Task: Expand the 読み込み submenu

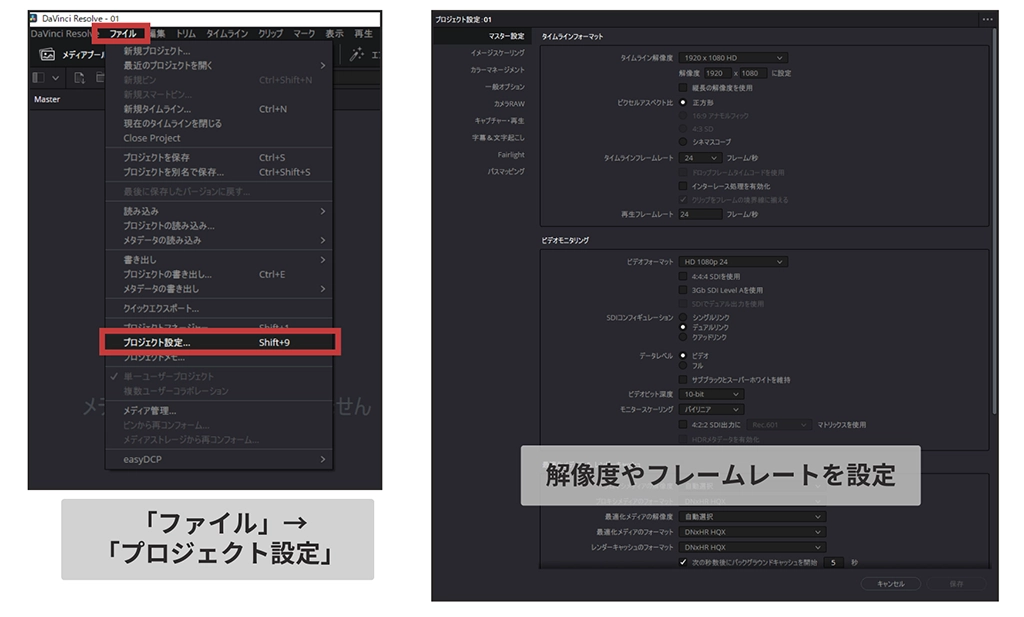Action: point(219,211)
